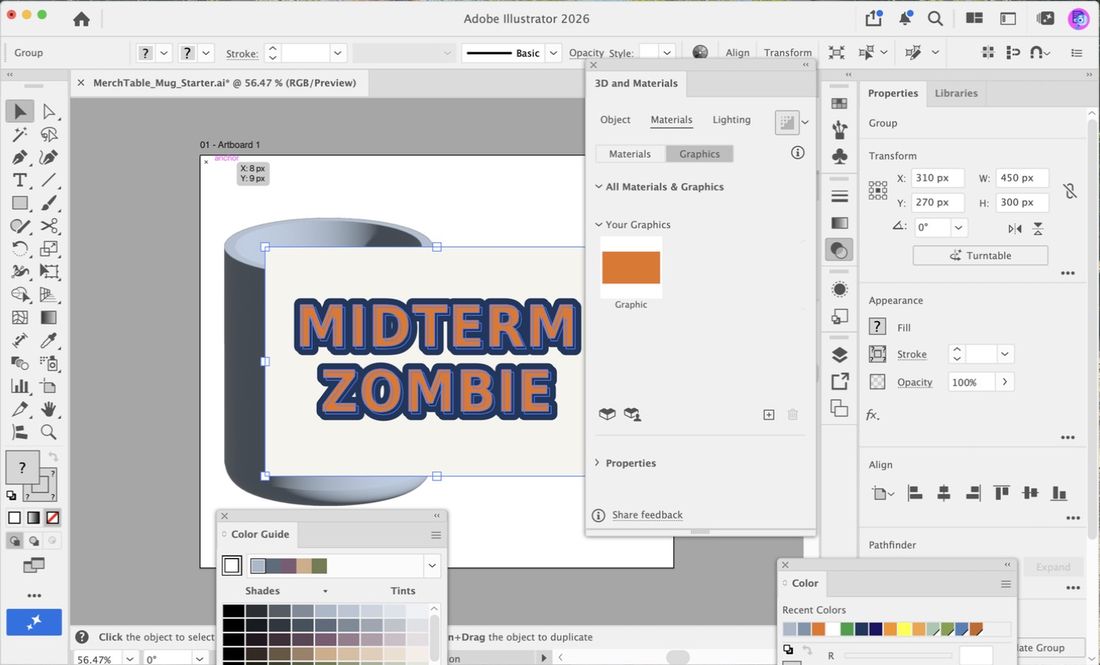
Task: Switch to the Lighting tab
Action: tap(731, 119)
